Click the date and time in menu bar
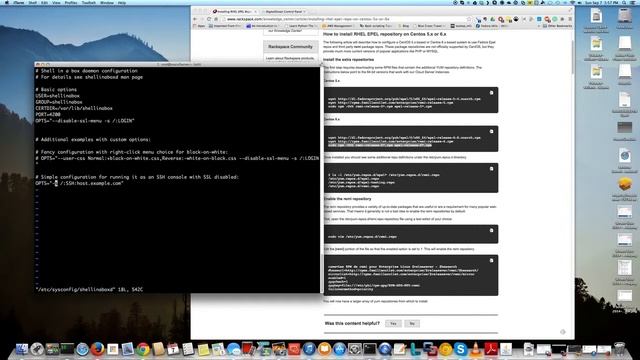 [601, 2]
